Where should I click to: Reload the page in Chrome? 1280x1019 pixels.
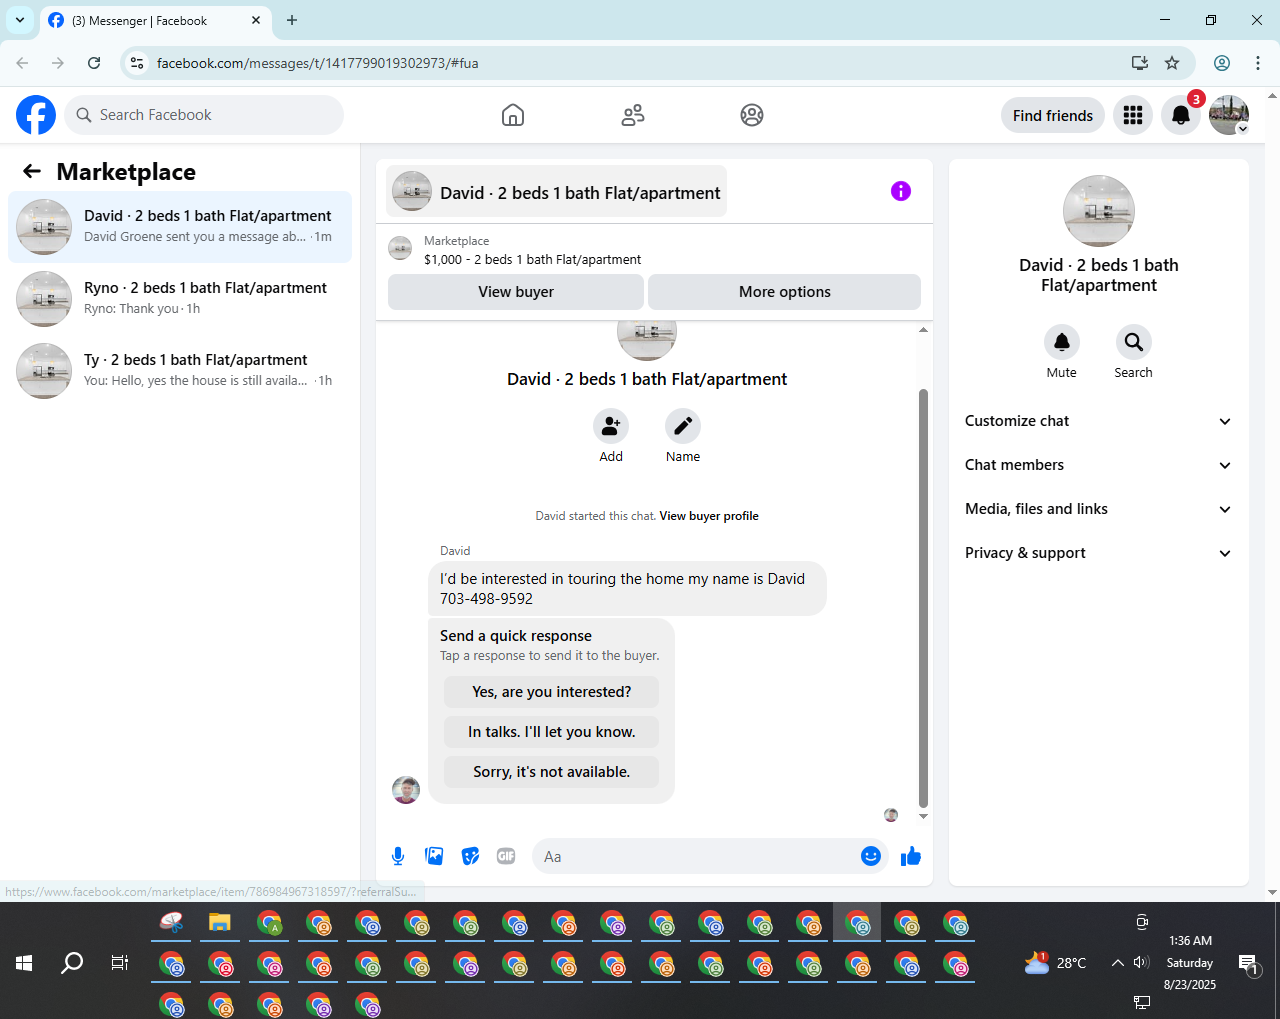point(94,63)
